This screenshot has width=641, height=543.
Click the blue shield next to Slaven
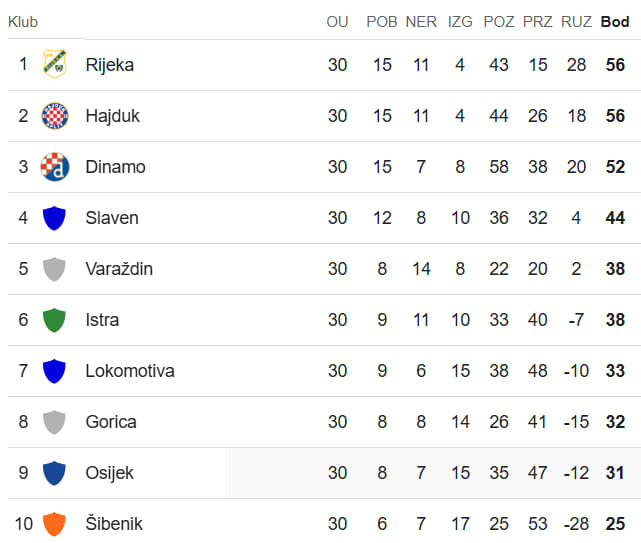pyautogui.click(x=54, y=218)
